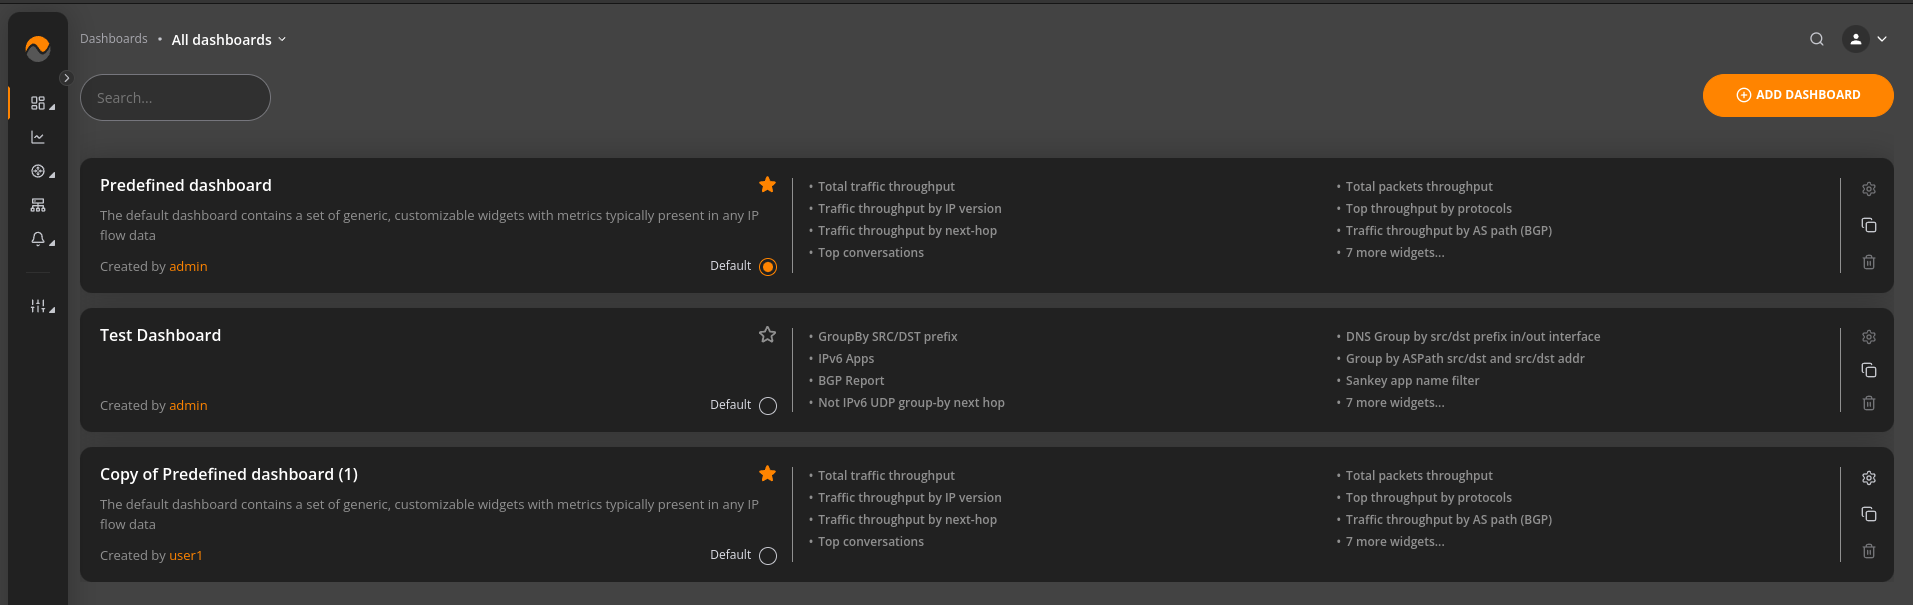Viewport: 1913px width, 605px height.
Task: Open the alerts bell sidebar icon
Action: (38, 239)
